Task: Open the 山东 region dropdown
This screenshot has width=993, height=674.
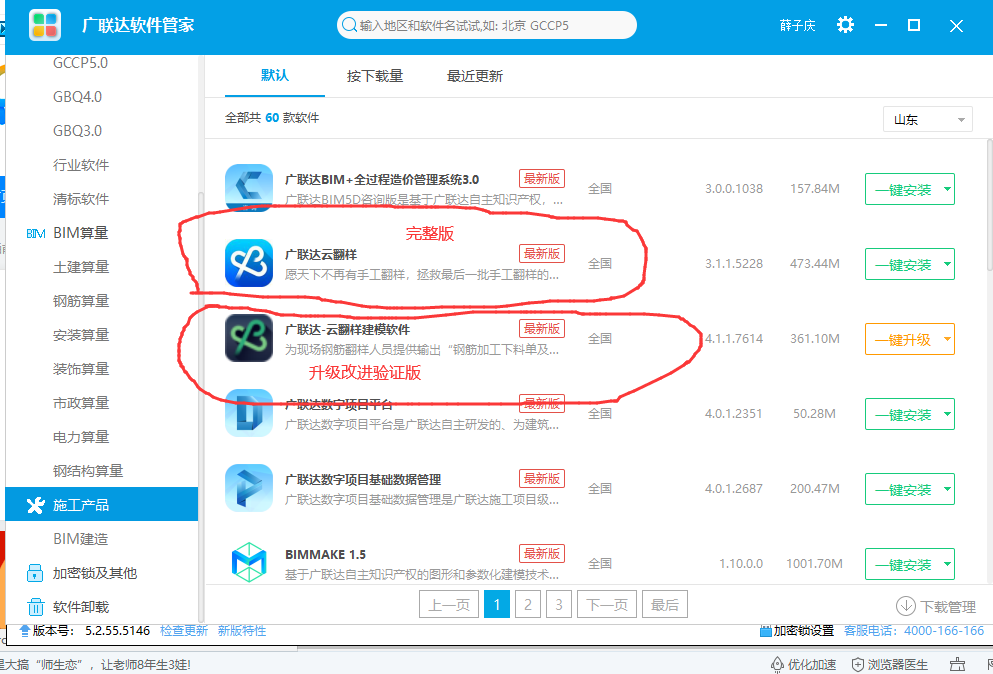Action: point(928,120)
